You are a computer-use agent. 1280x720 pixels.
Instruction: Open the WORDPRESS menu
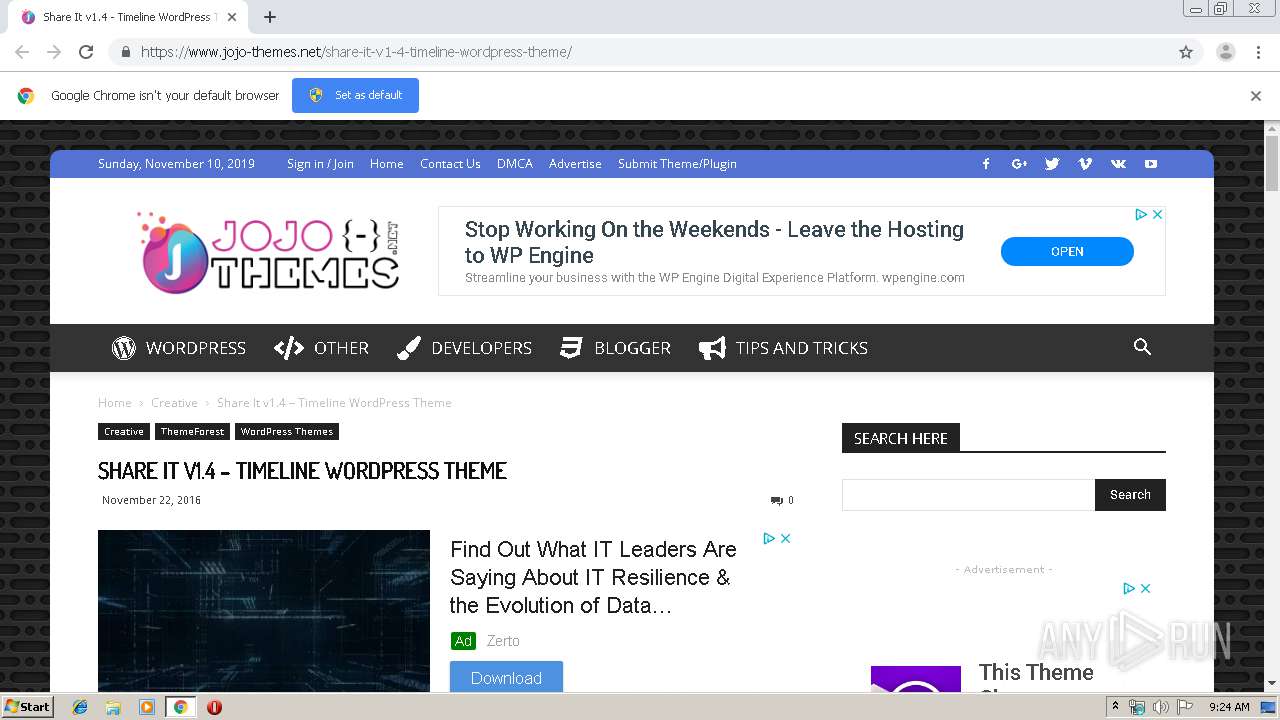pos(179,348)
